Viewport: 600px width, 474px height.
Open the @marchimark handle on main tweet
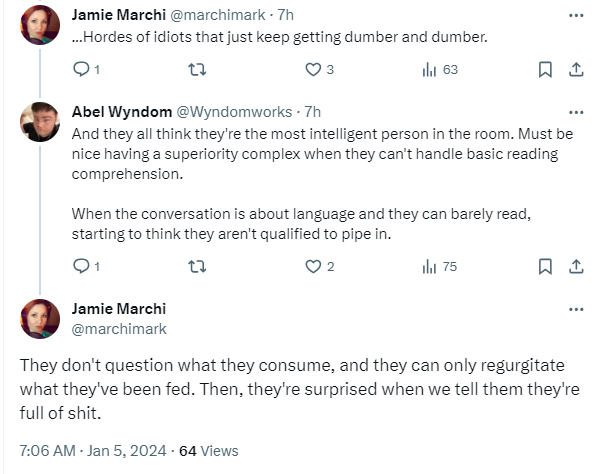click(x=119, y=328)
